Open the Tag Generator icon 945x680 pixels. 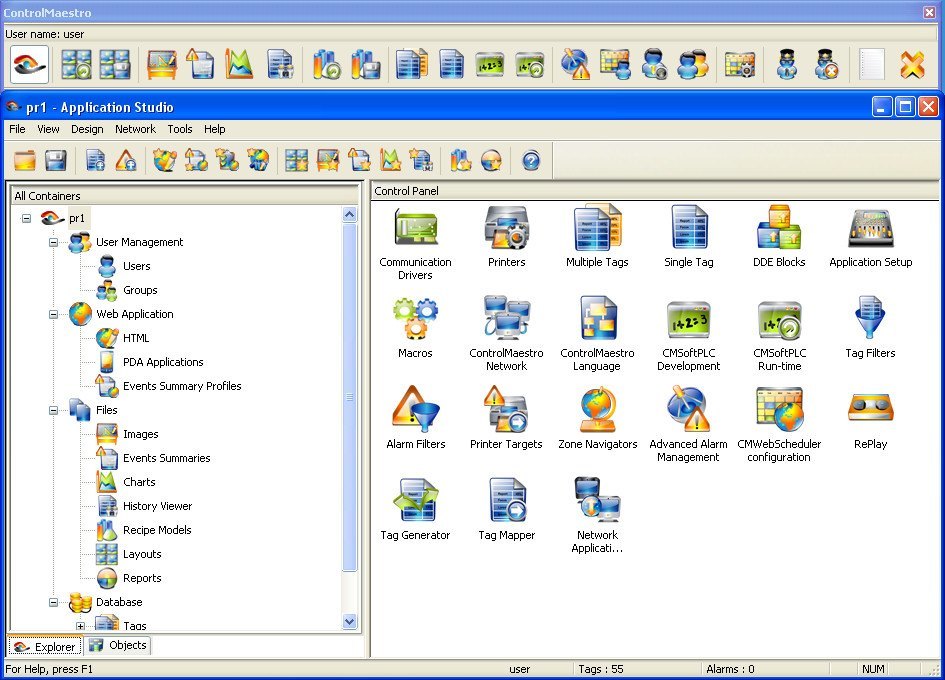(x=415, y=502)
